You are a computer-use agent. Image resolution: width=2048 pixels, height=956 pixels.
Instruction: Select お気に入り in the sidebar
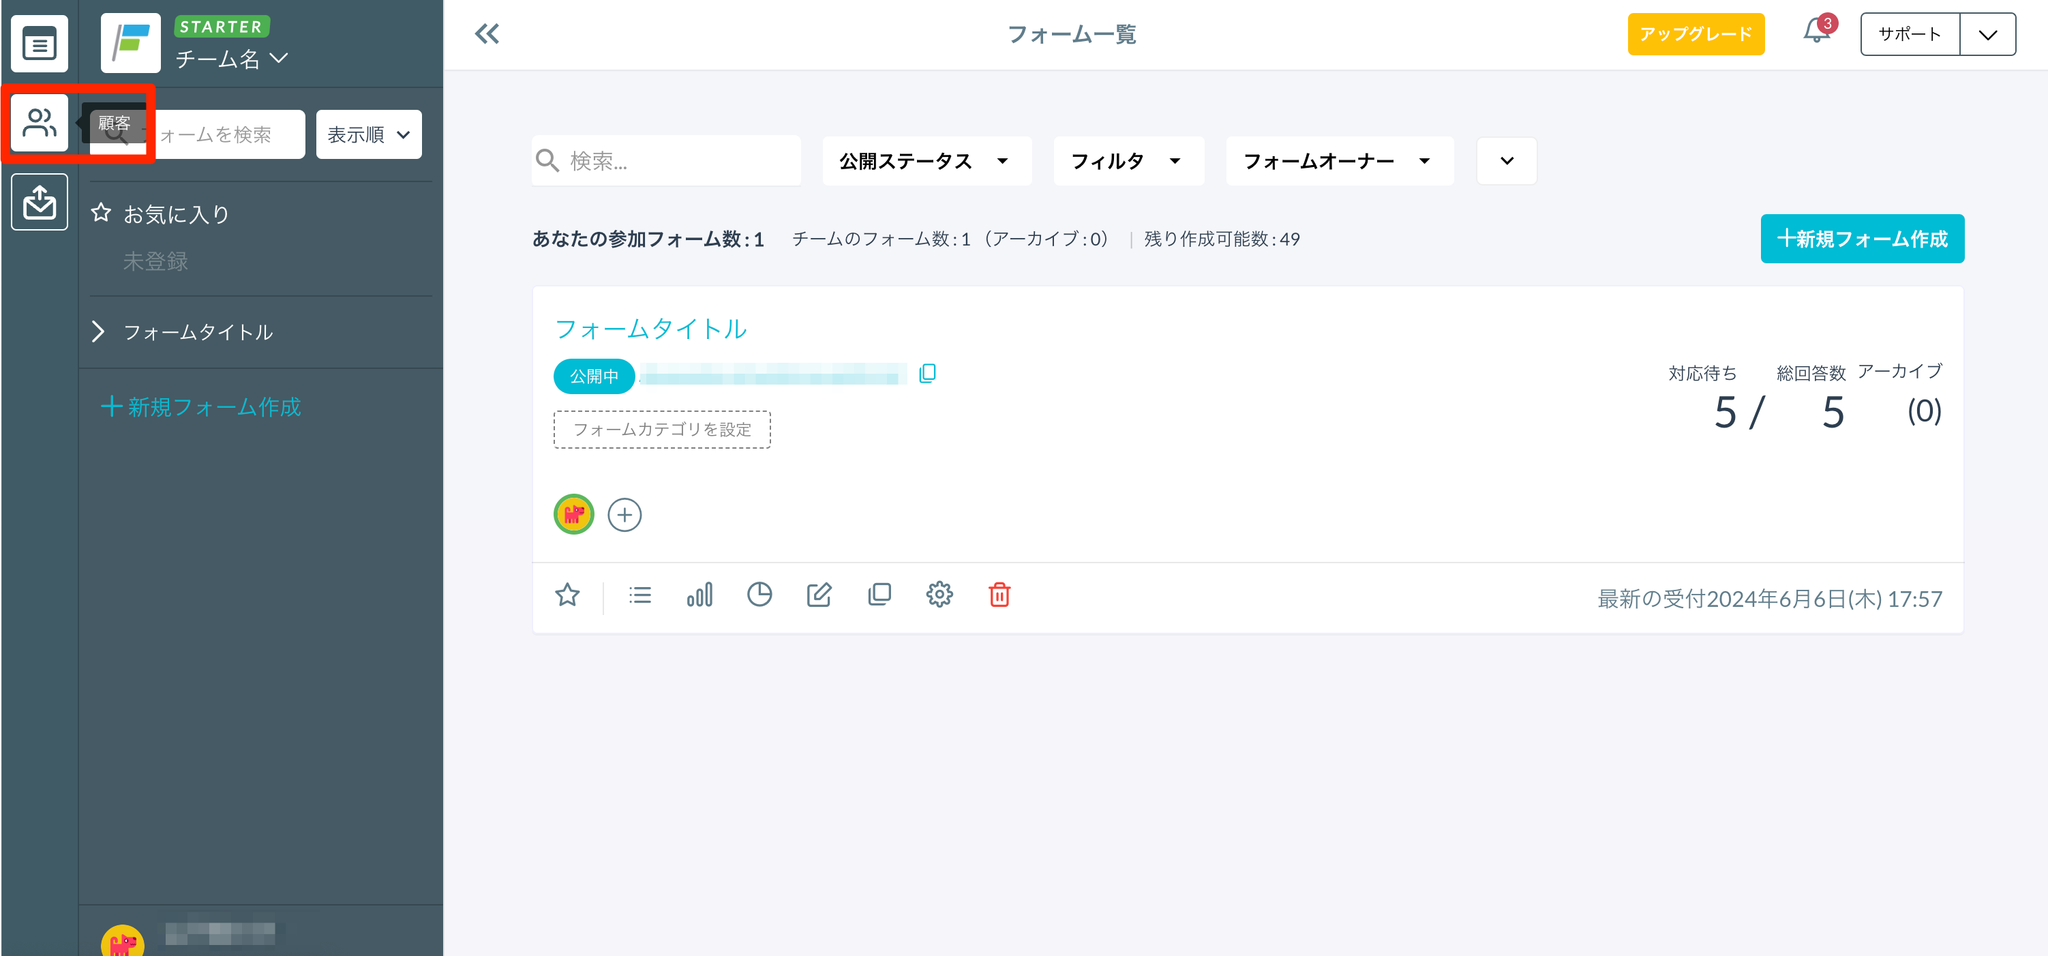click(x=161, y=214)
